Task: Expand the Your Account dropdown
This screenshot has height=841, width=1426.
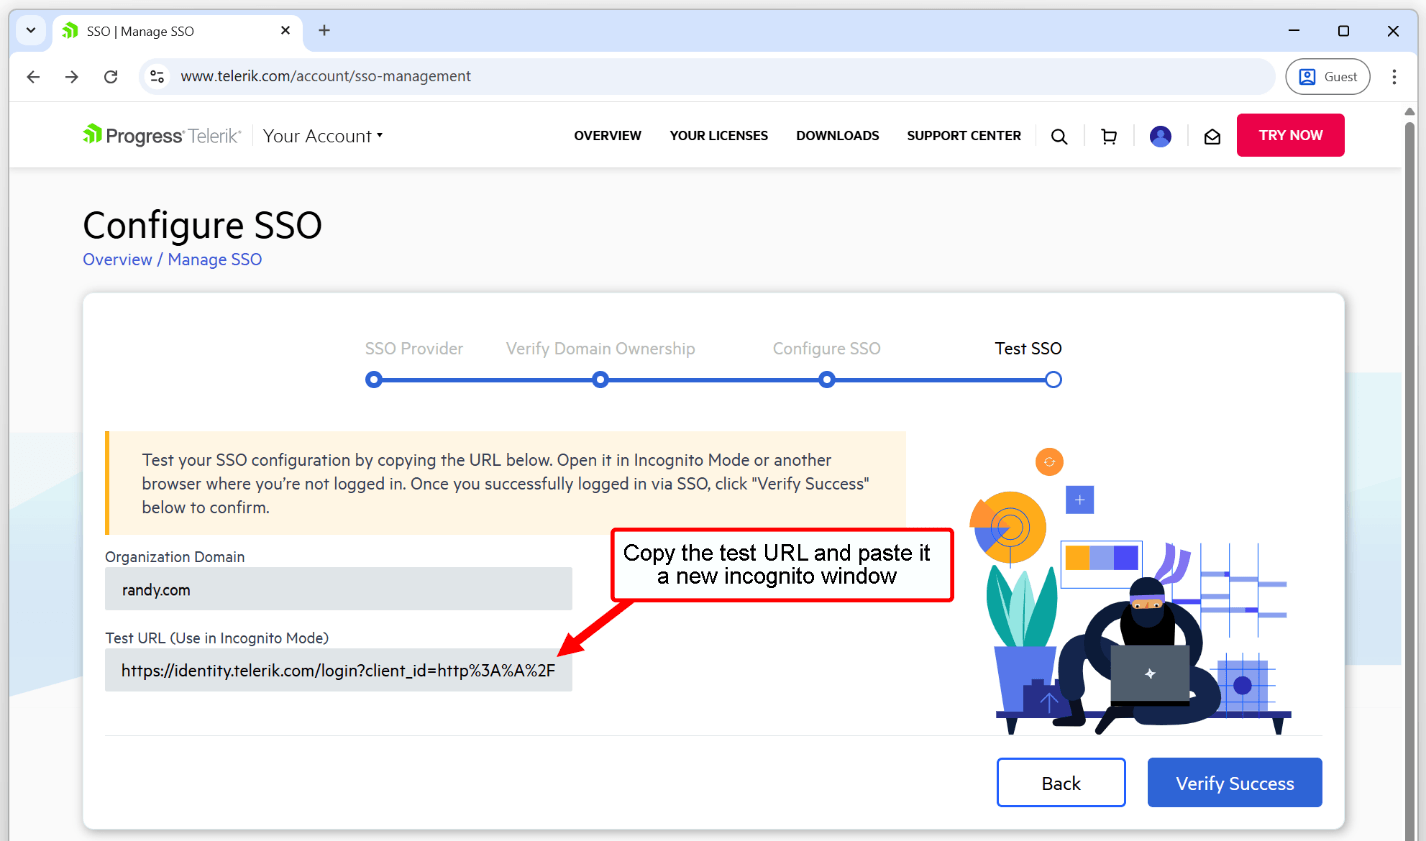Action: pyautogui.click(x=323, y=136)
